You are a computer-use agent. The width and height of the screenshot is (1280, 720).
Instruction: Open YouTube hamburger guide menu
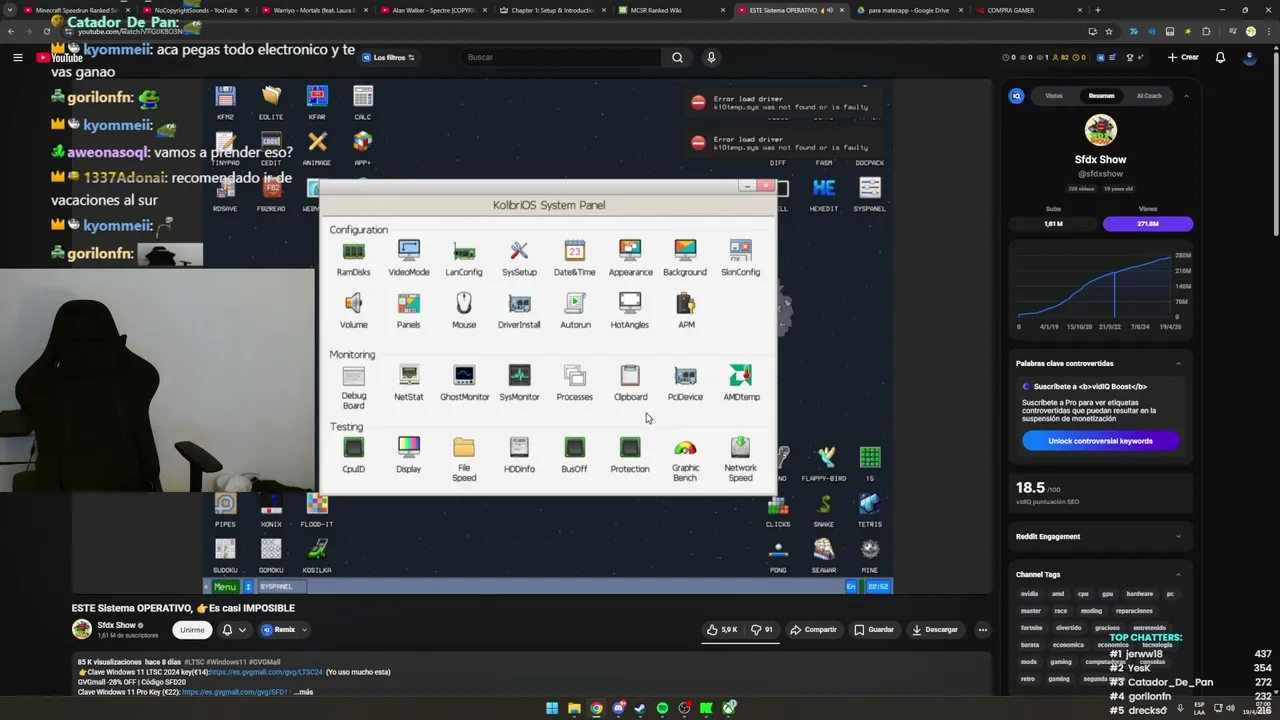[x=17, y=57]
